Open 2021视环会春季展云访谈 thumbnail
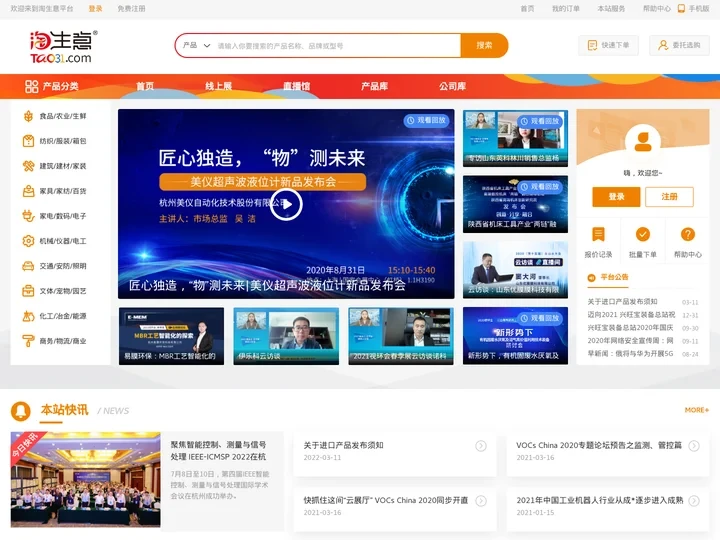 401,336
